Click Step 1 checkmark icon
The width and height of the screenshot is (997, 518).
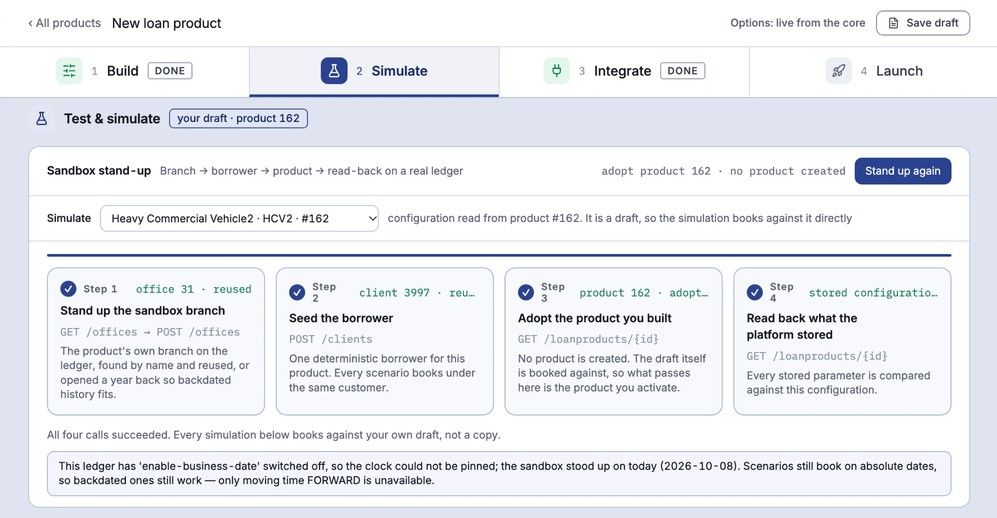point(68,289)
